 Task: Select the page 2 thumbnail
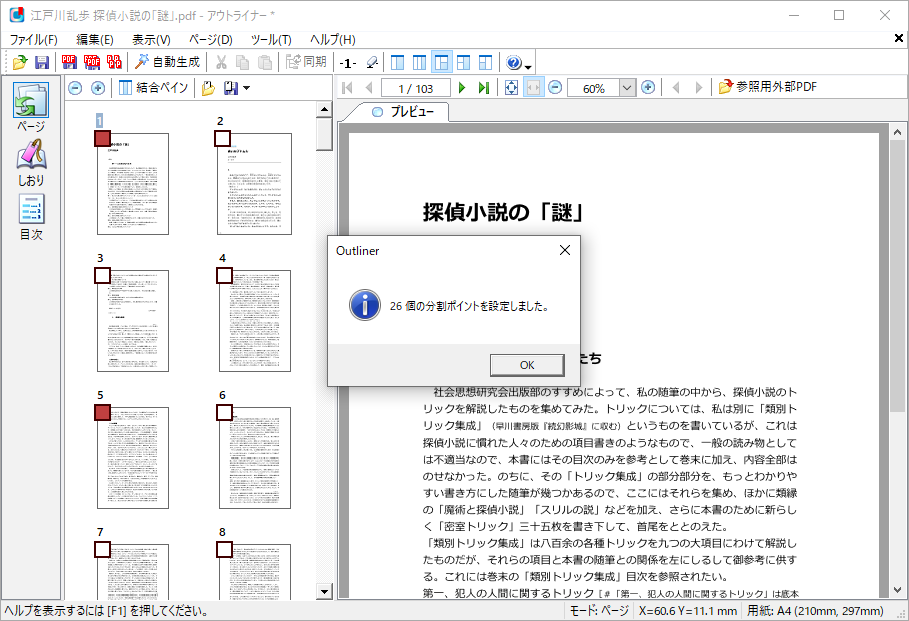click(x=254, y=184)
